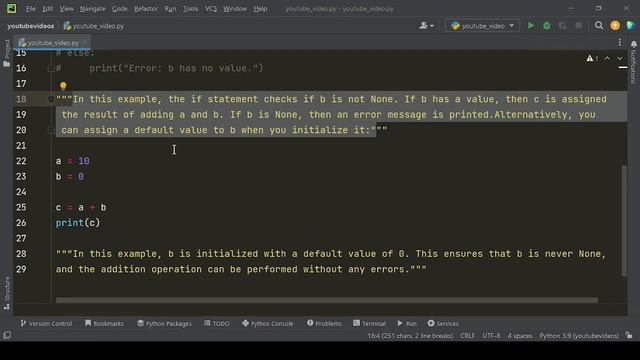Open Python Console tool window
This screenshot has height=360, width=640.
pyautogui.click(x=268, y=323)
